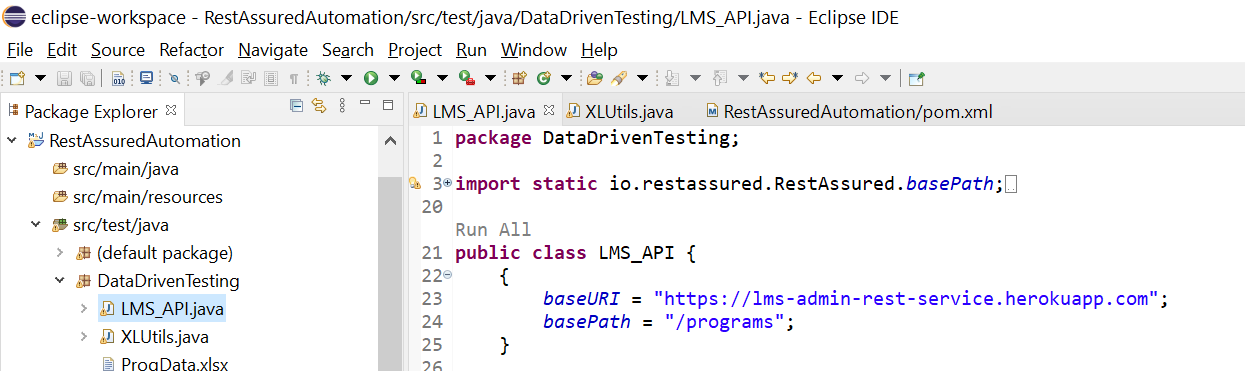Maximize the Package Explorer panel
Viewport: 1245px width, 371px height.
pyautogui.click(x=388, y=104)
